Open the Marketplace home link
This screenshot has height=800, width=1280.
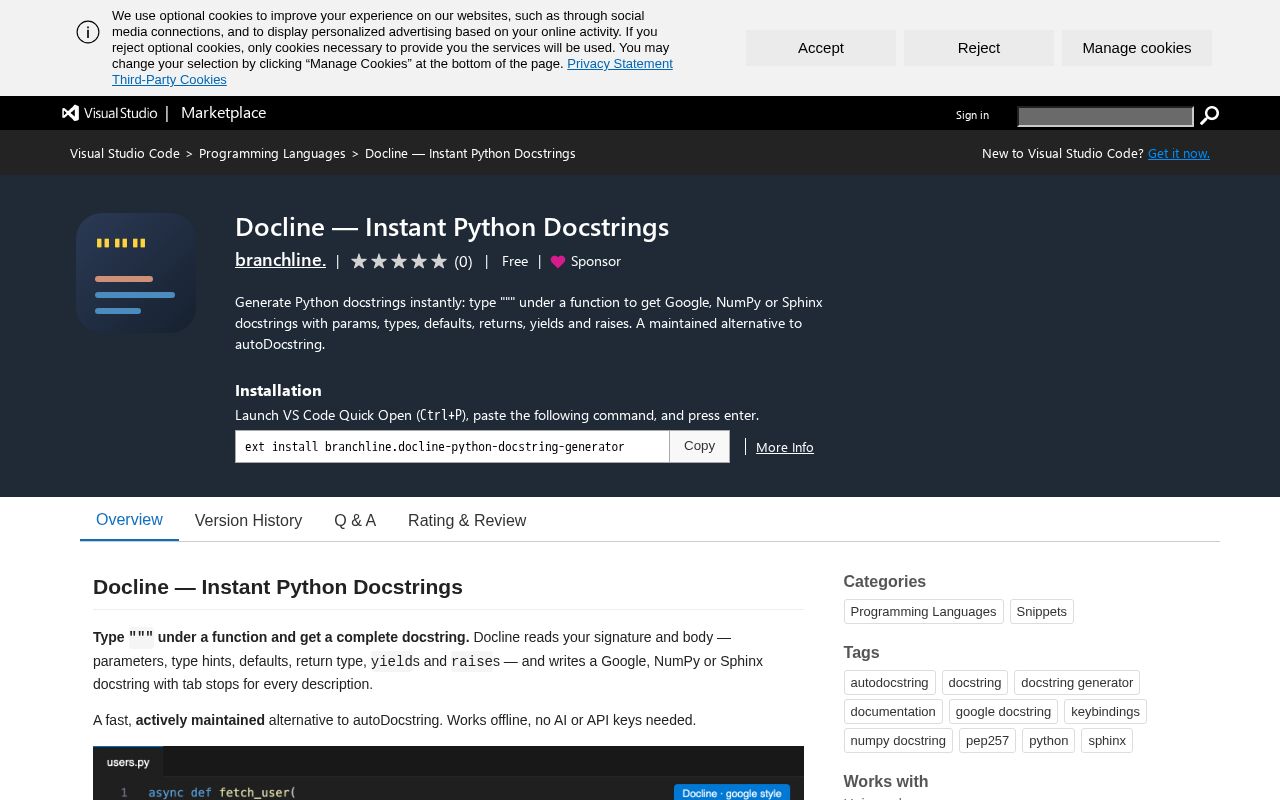click(224, 113)
